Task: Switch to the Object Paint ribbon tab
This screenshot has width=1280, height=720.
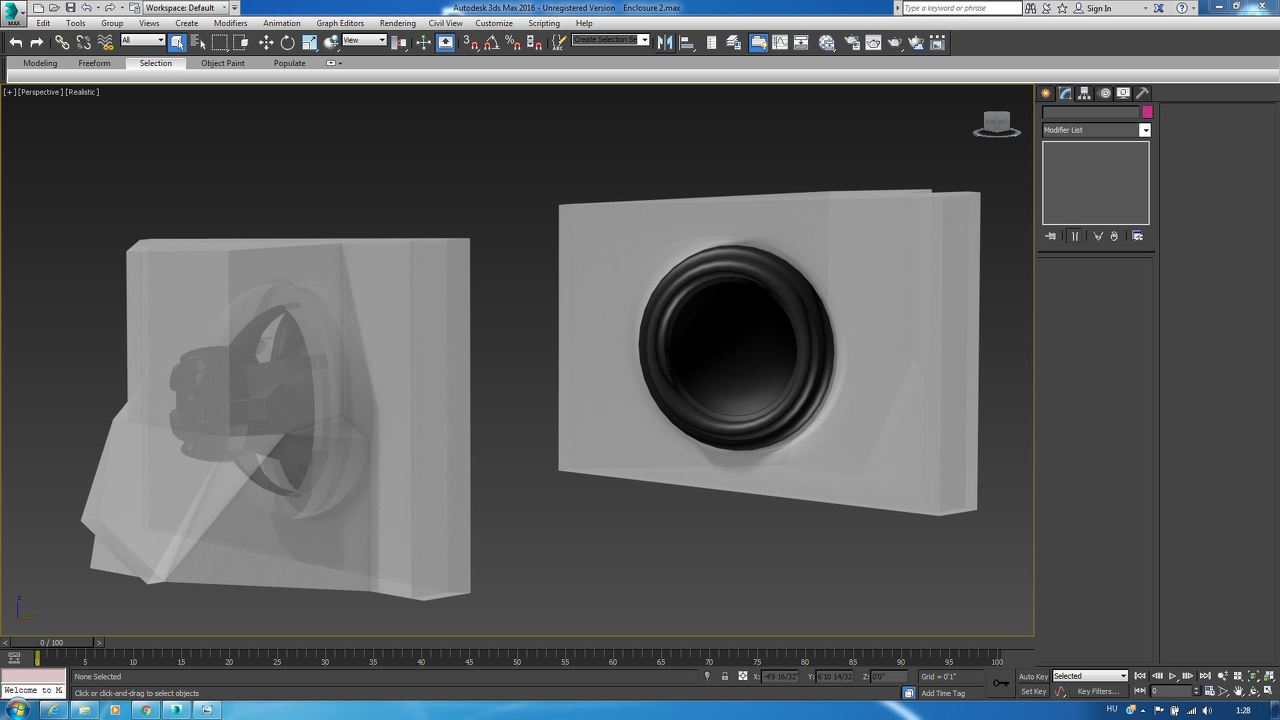Action: click(222, 63)
